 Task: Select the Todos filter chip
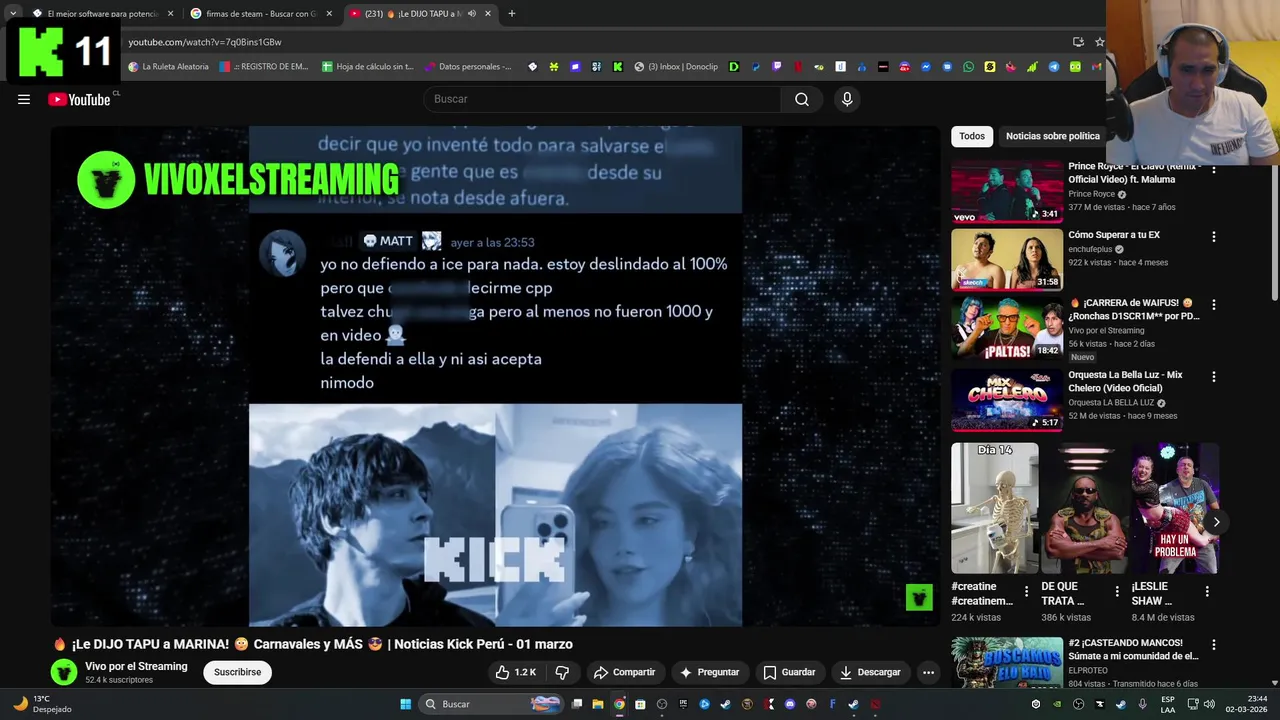972,136
